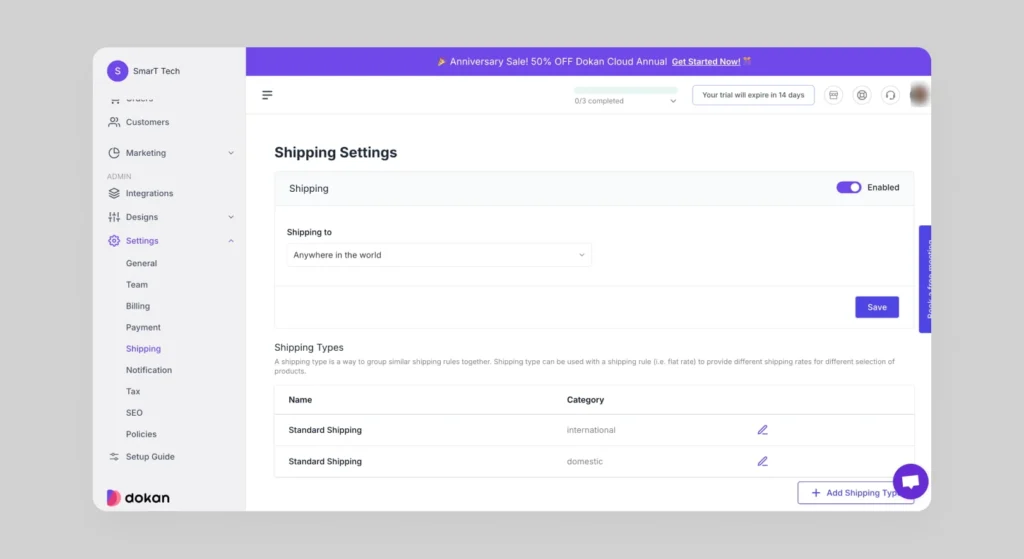1024x559 pixels.
Task: Click the SmarT Tech avatar icon
Action: 118,71
